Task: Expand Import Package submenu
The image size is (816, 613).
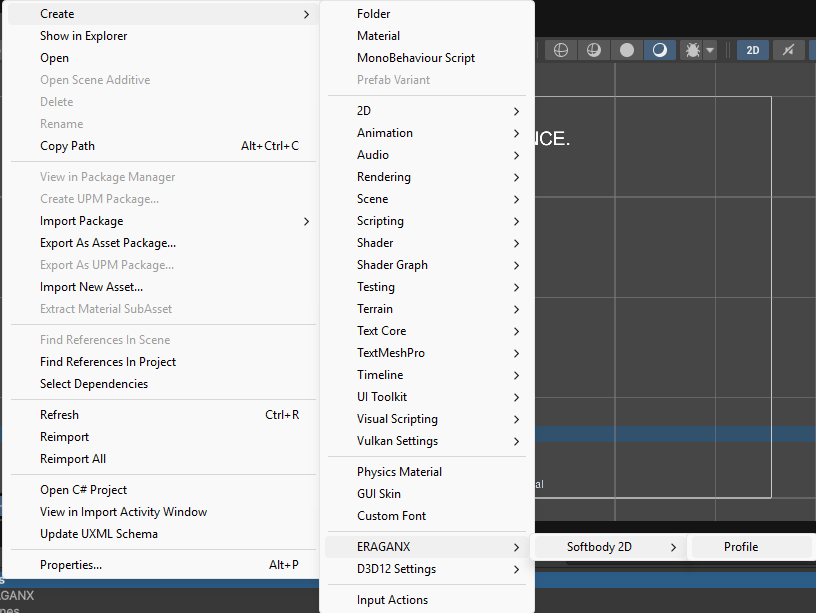Action: coord(163,221)
